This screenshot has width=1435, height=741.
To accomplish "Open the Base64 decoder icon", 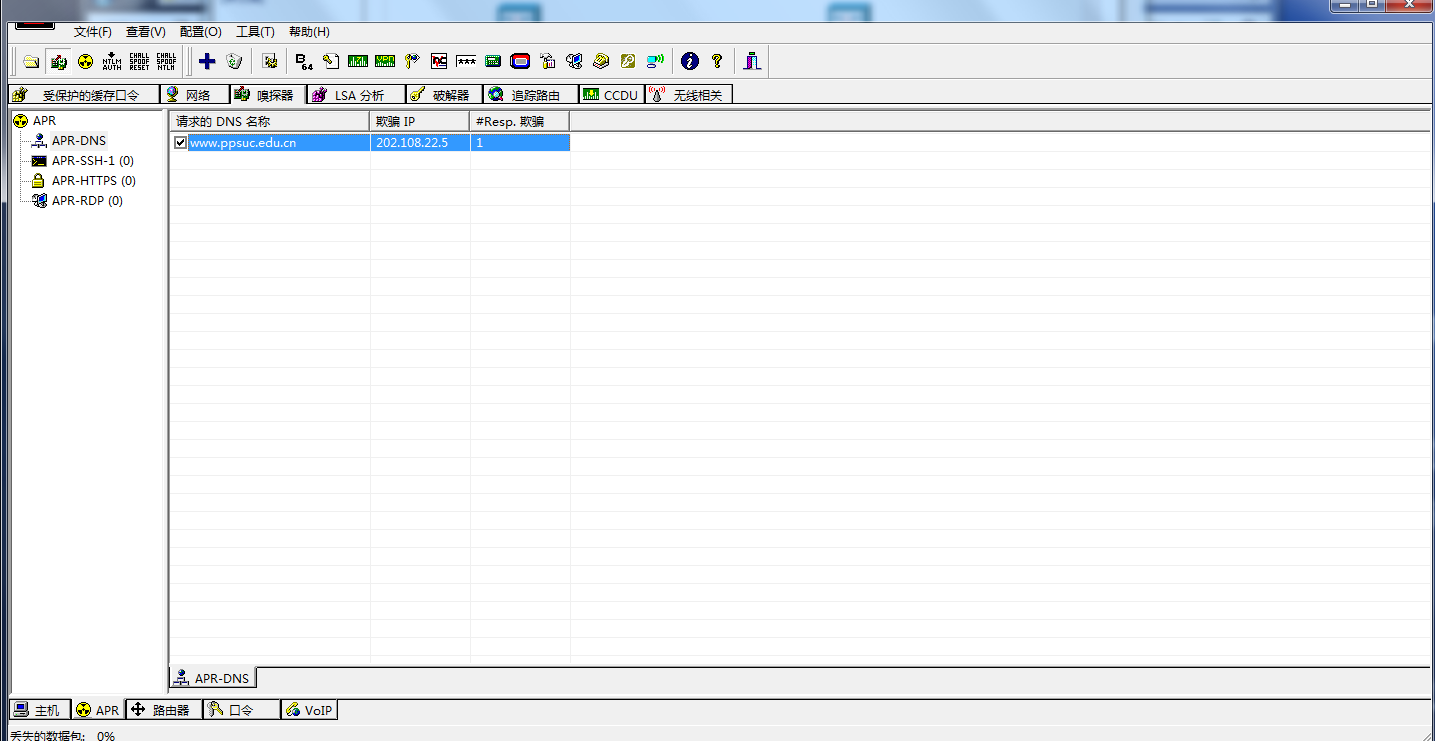I will (304, 62).
